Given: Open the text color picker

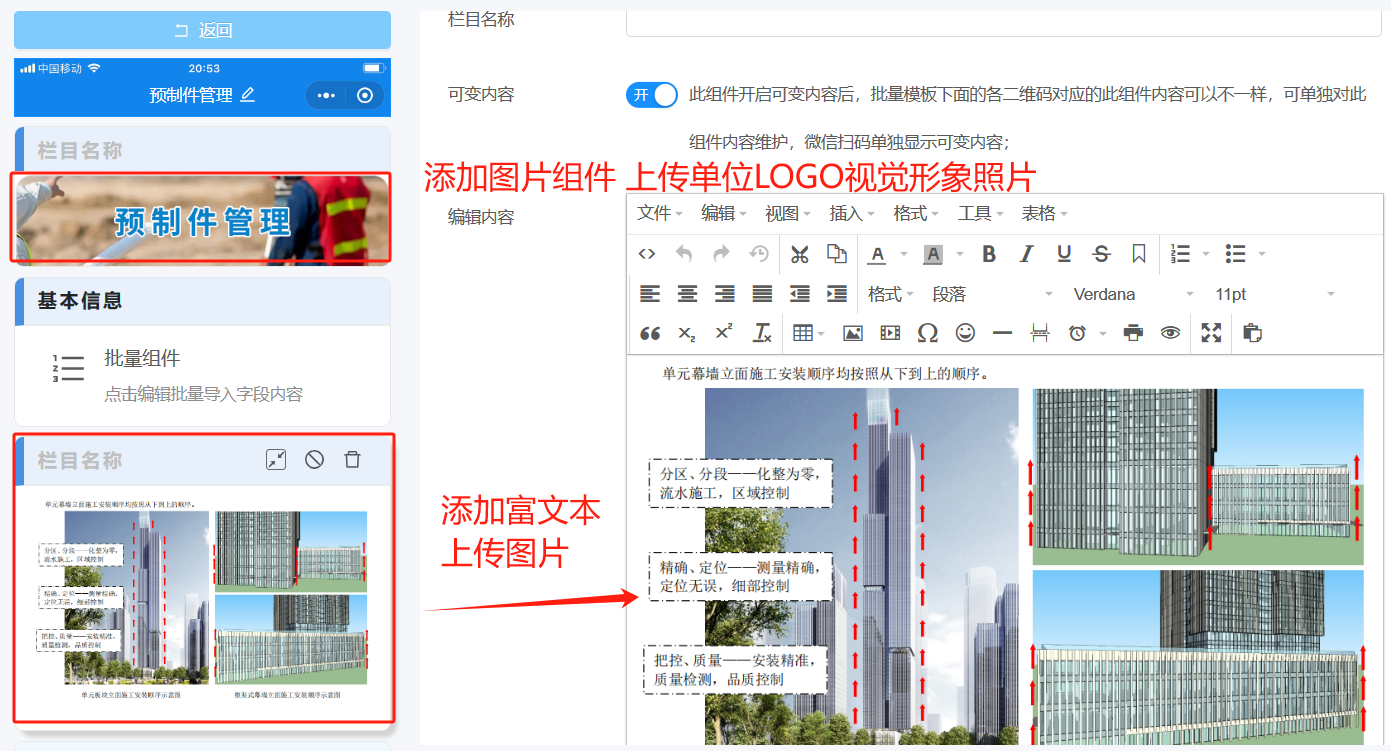Looking at the screenshot, I should click(x=875, y=254).
